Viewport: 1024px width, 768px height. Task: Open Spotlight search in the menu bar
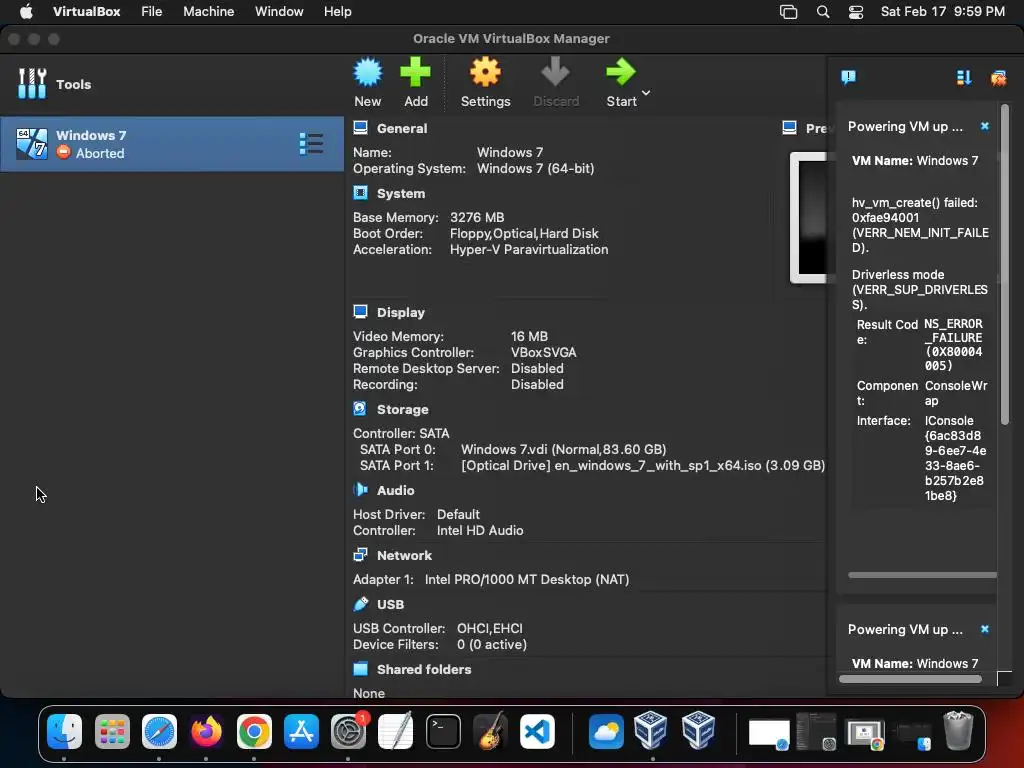[823, 12]
